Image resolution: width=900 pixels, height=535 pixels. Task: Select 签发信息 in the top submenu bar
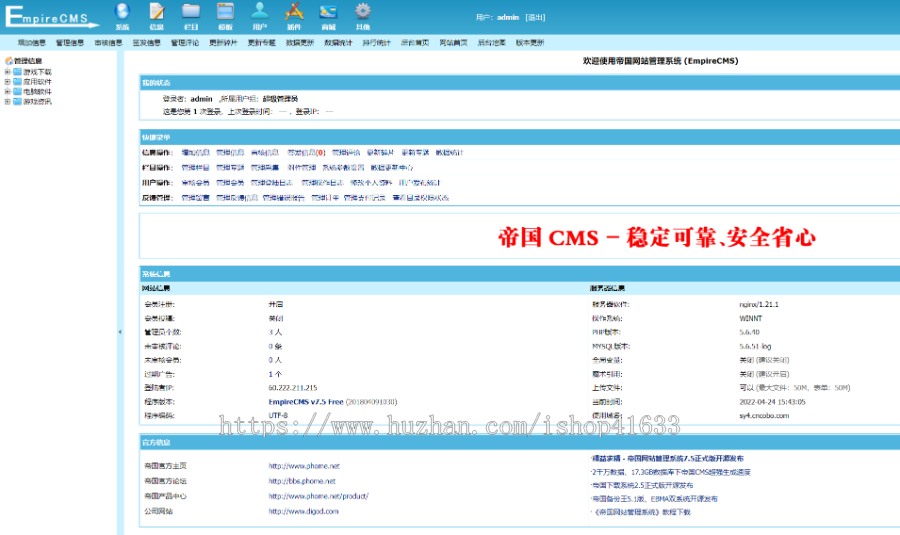146,42
